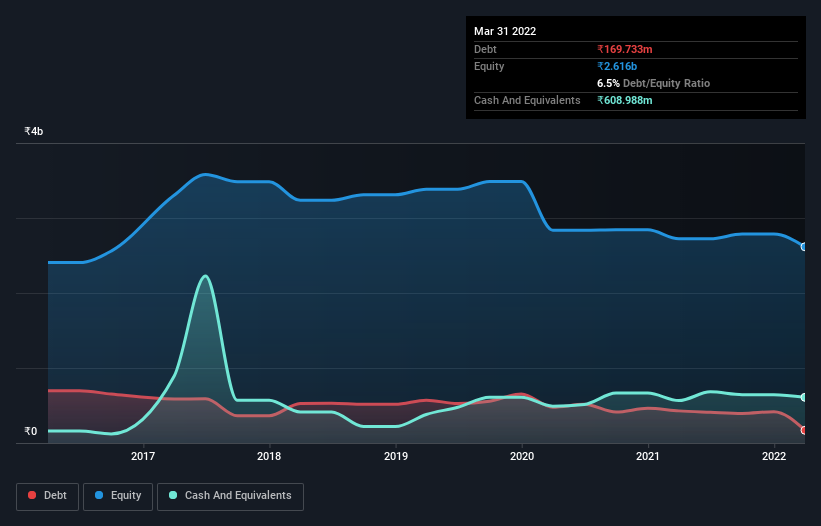Select the Debt end-point marker on chart

pyautogui.click(x=804, y=430)
